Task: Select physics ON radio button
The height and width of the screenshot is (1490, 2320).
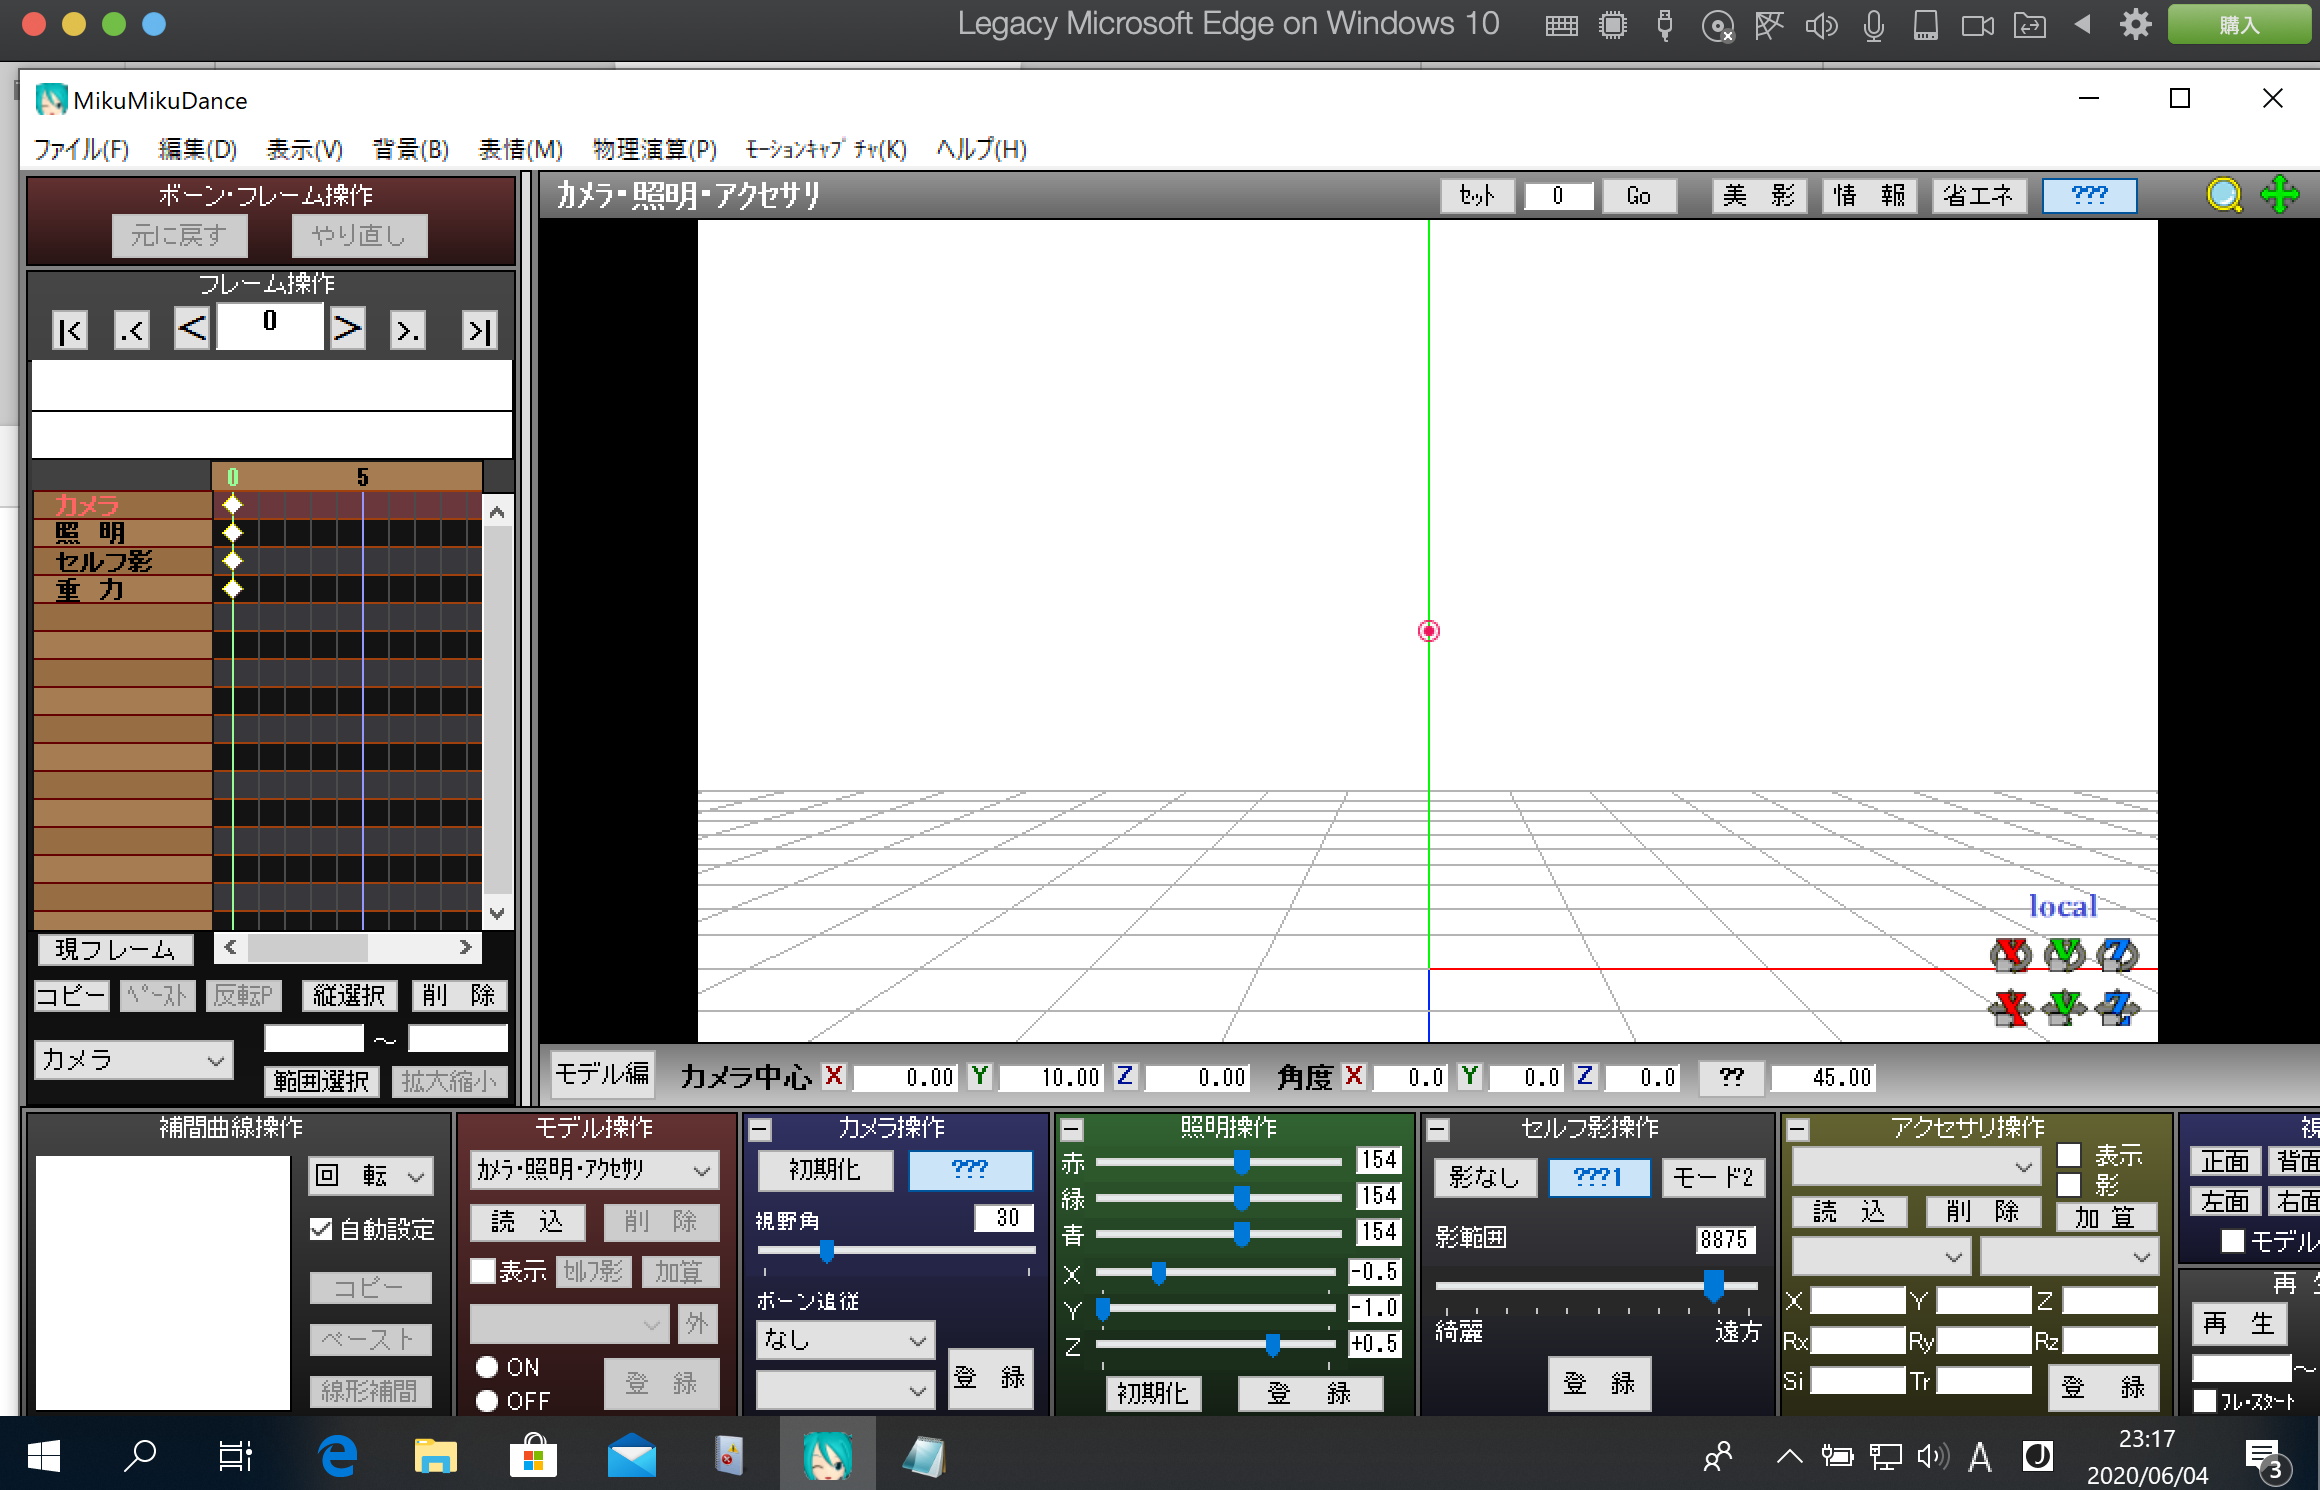Action: [x=487, y=1367]
